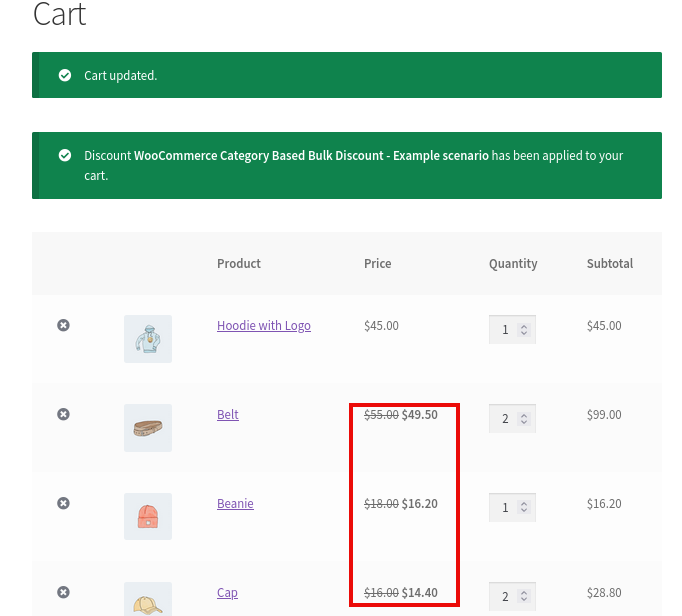
Task: Click the Cap quantity stepper arrows
Action: pyautogui.click(x=524, y=597)
